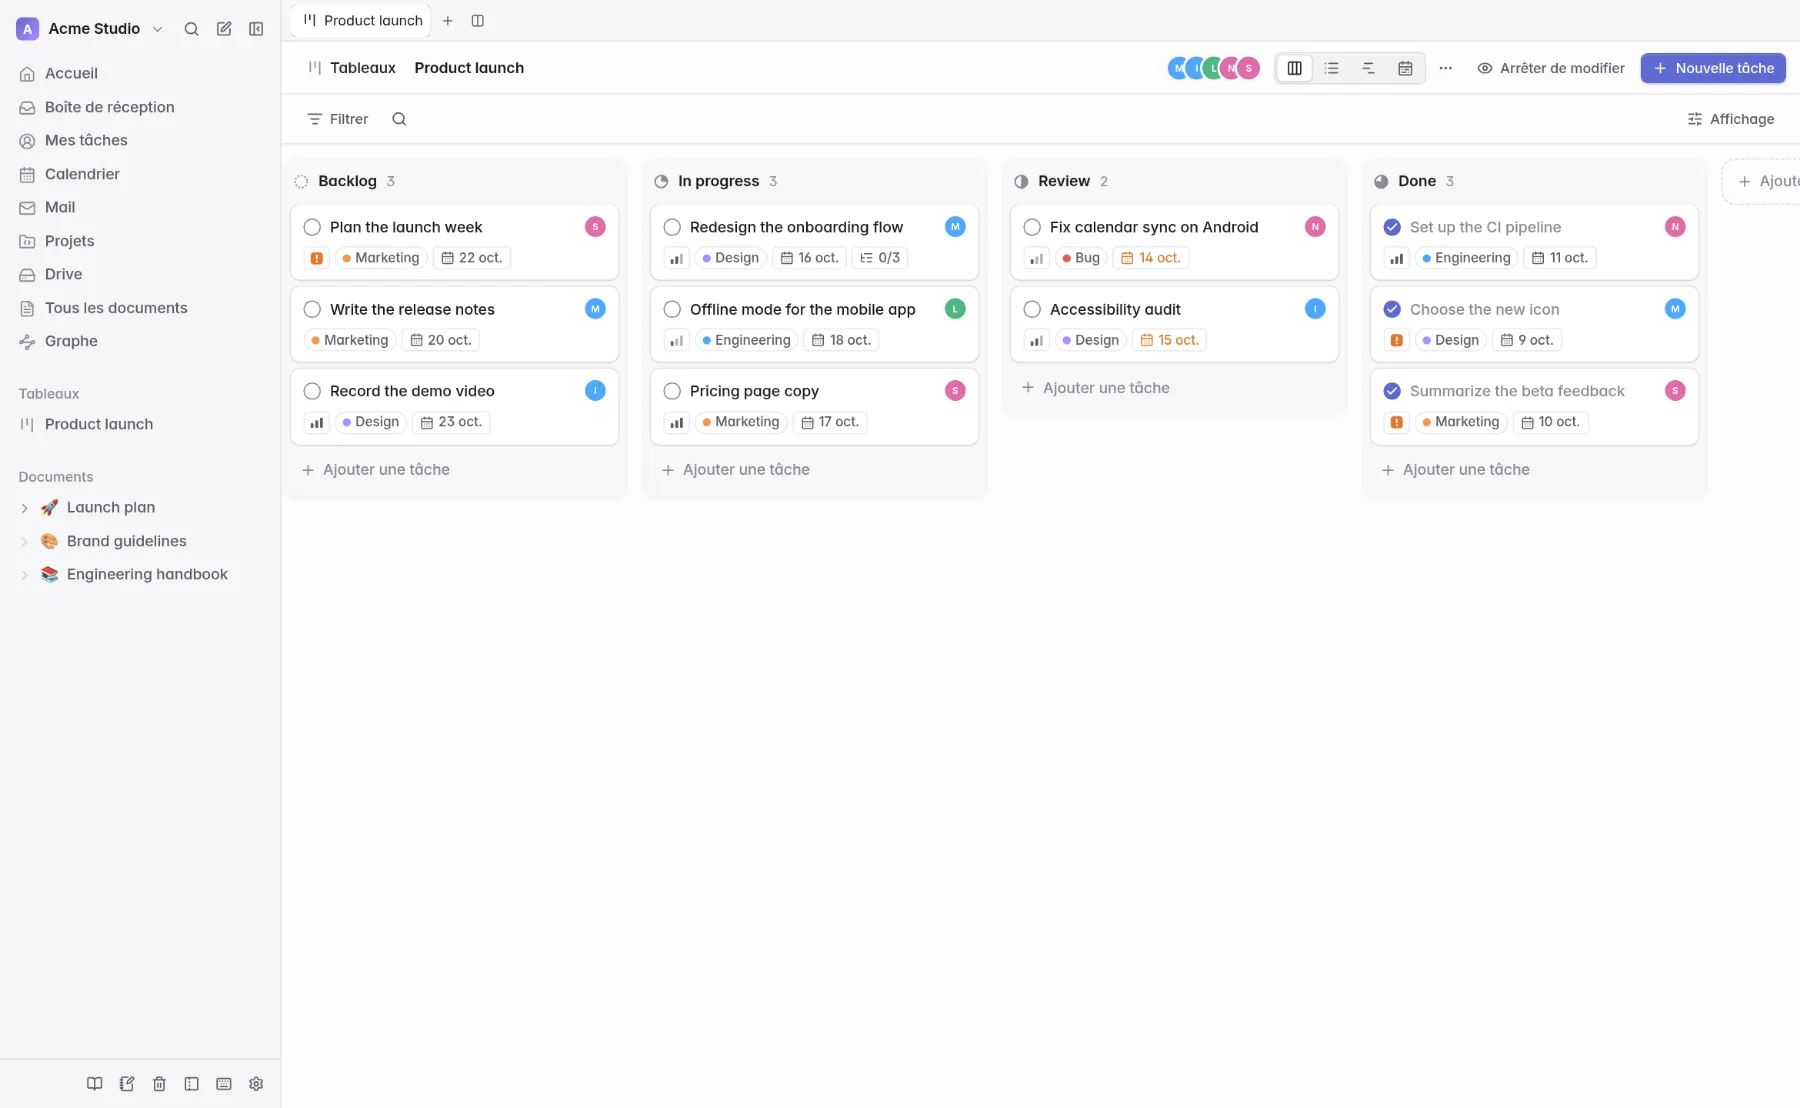This screenshot has height=1108, width=1800.
Task: Expand the Brand guidelines document
Action: click(x=25, y=542)
